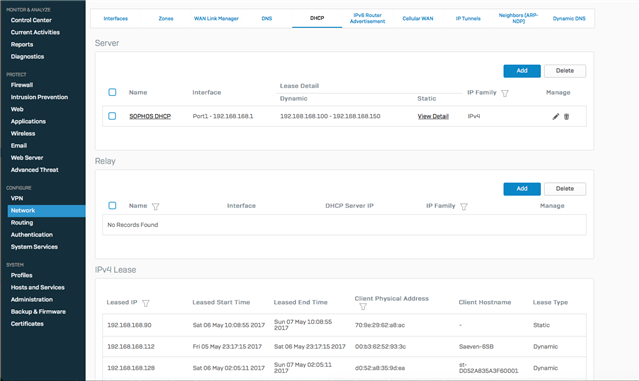Select Network in sidebar
Image resolution: width=639 pixels, height=381 pixels.
[x=46, y=211]
